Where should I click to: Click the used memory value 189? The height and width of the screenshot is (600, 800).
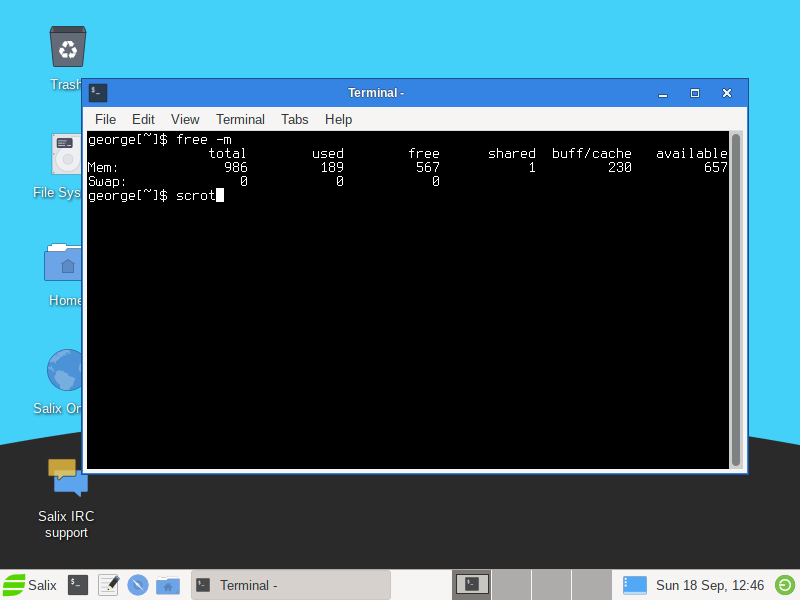[332, 167]
